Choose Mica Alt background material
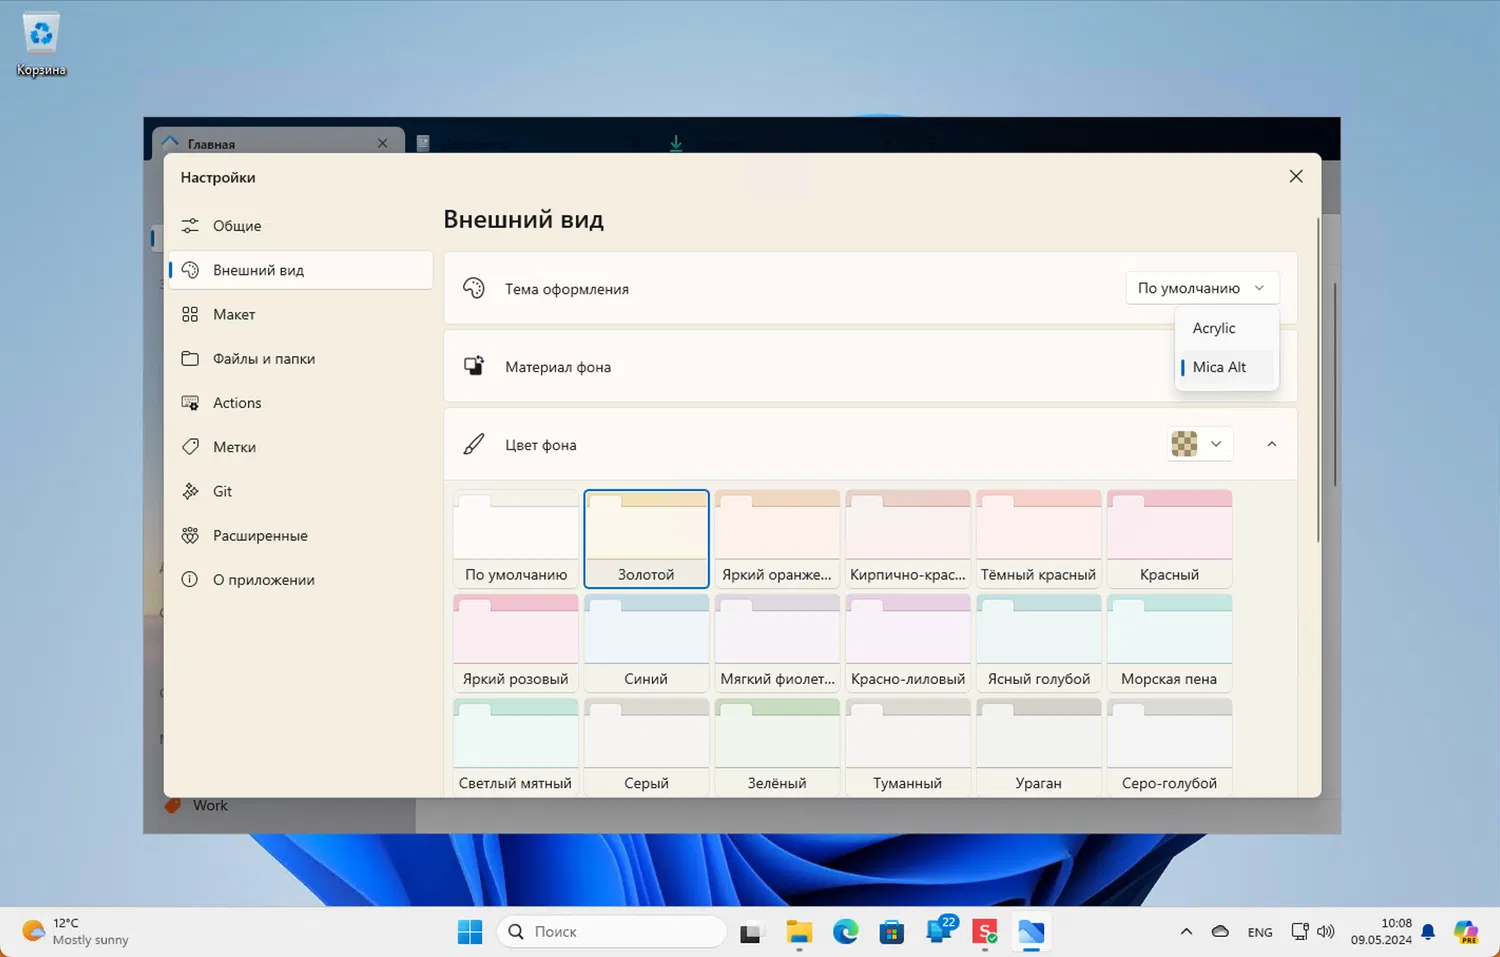Viewport: 1500px width, 957px height. 1226,367
